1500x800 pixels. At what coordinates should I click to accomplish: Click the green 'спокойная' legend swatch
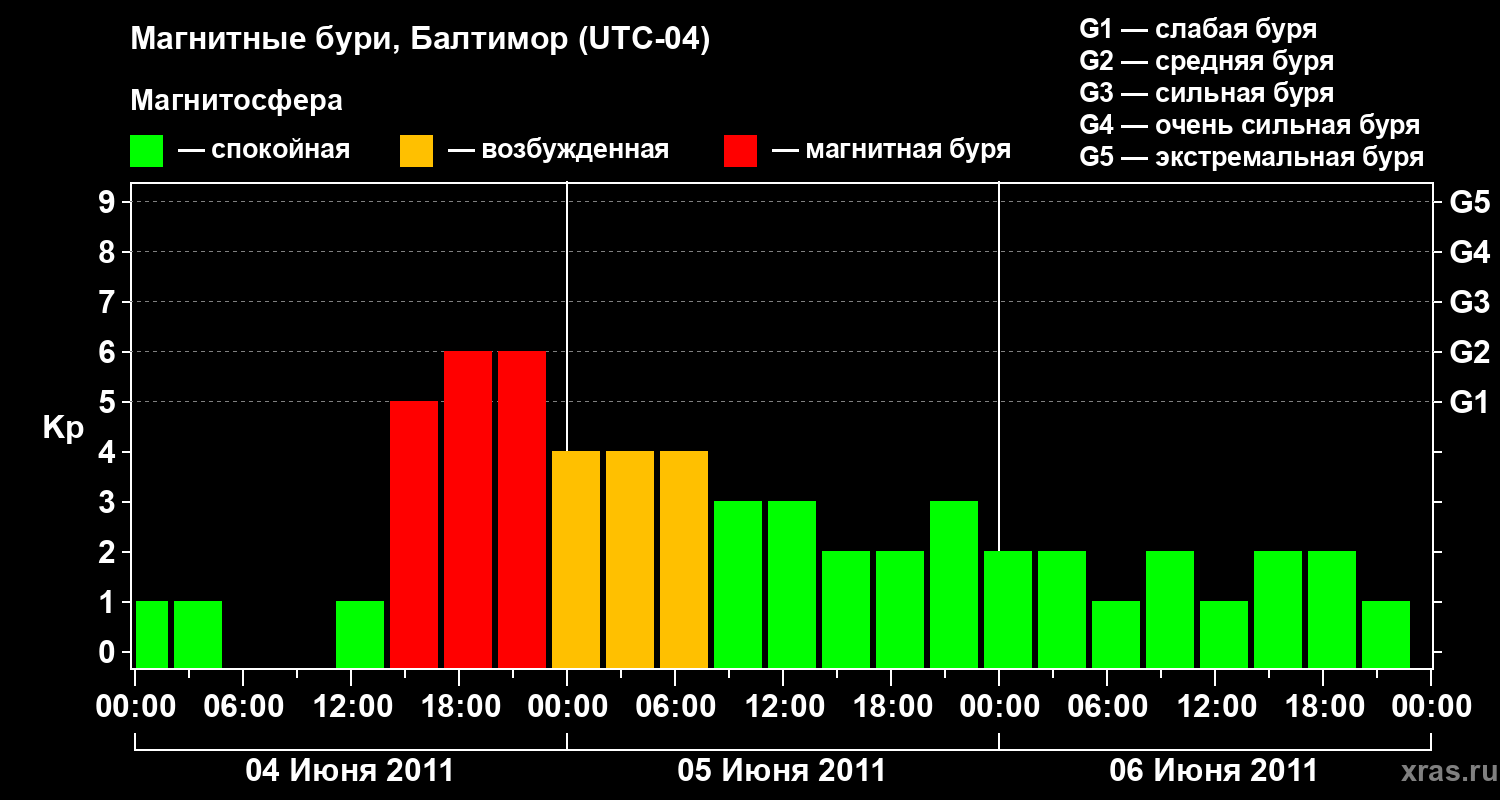coord(146,151)
